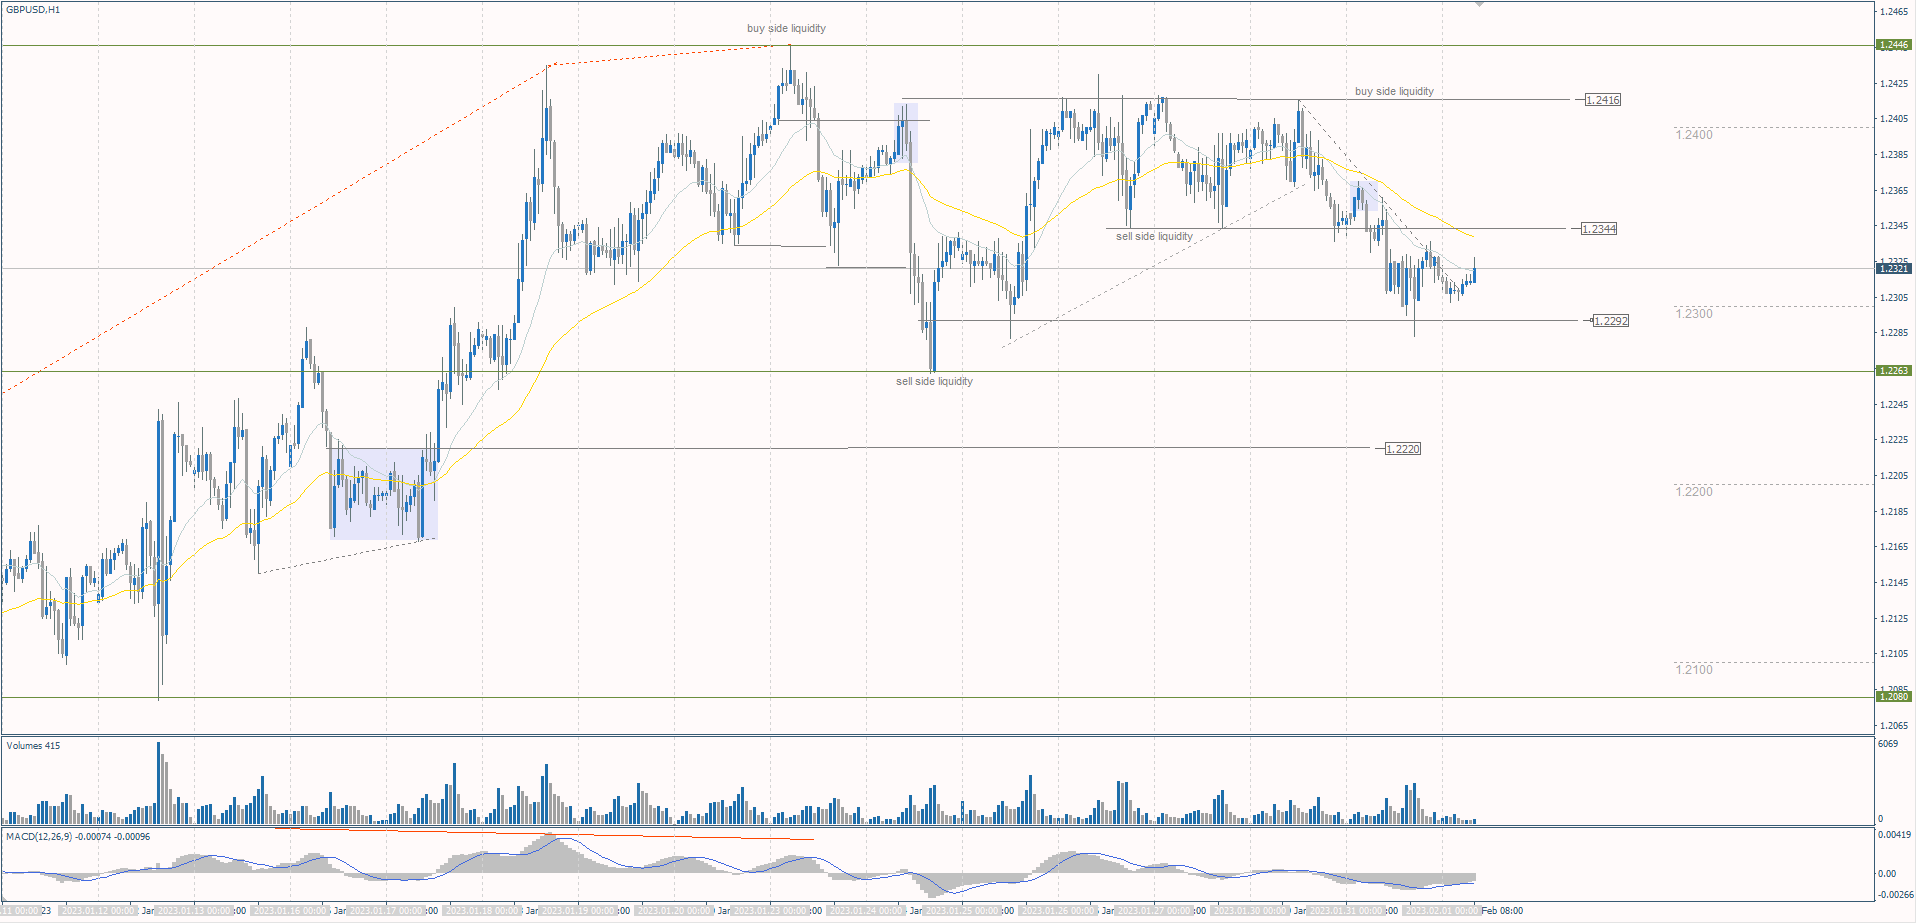Viewport: 1916px width, 923px height.
Task: Click the GBPUSD,H1 chart title
Action: [x=33, y=10]
